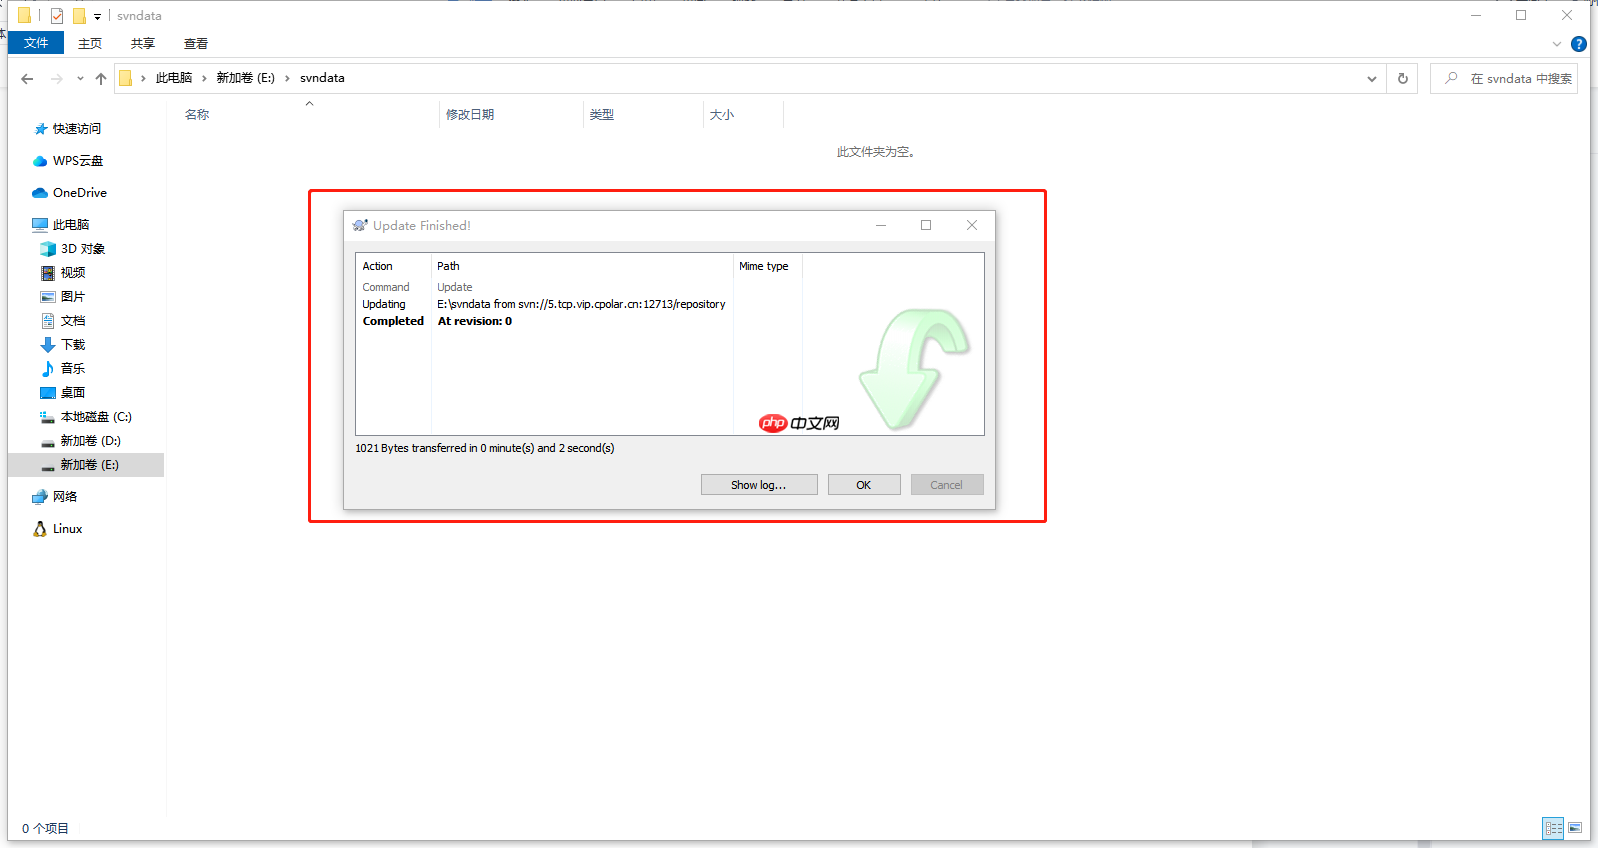Open recent locations dropdown arrow

click(x=80, y=79)
